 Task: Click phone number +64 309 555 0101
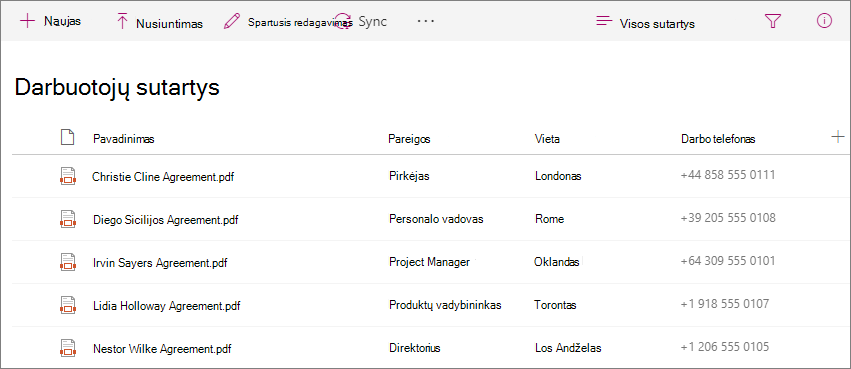pos(727,261)
